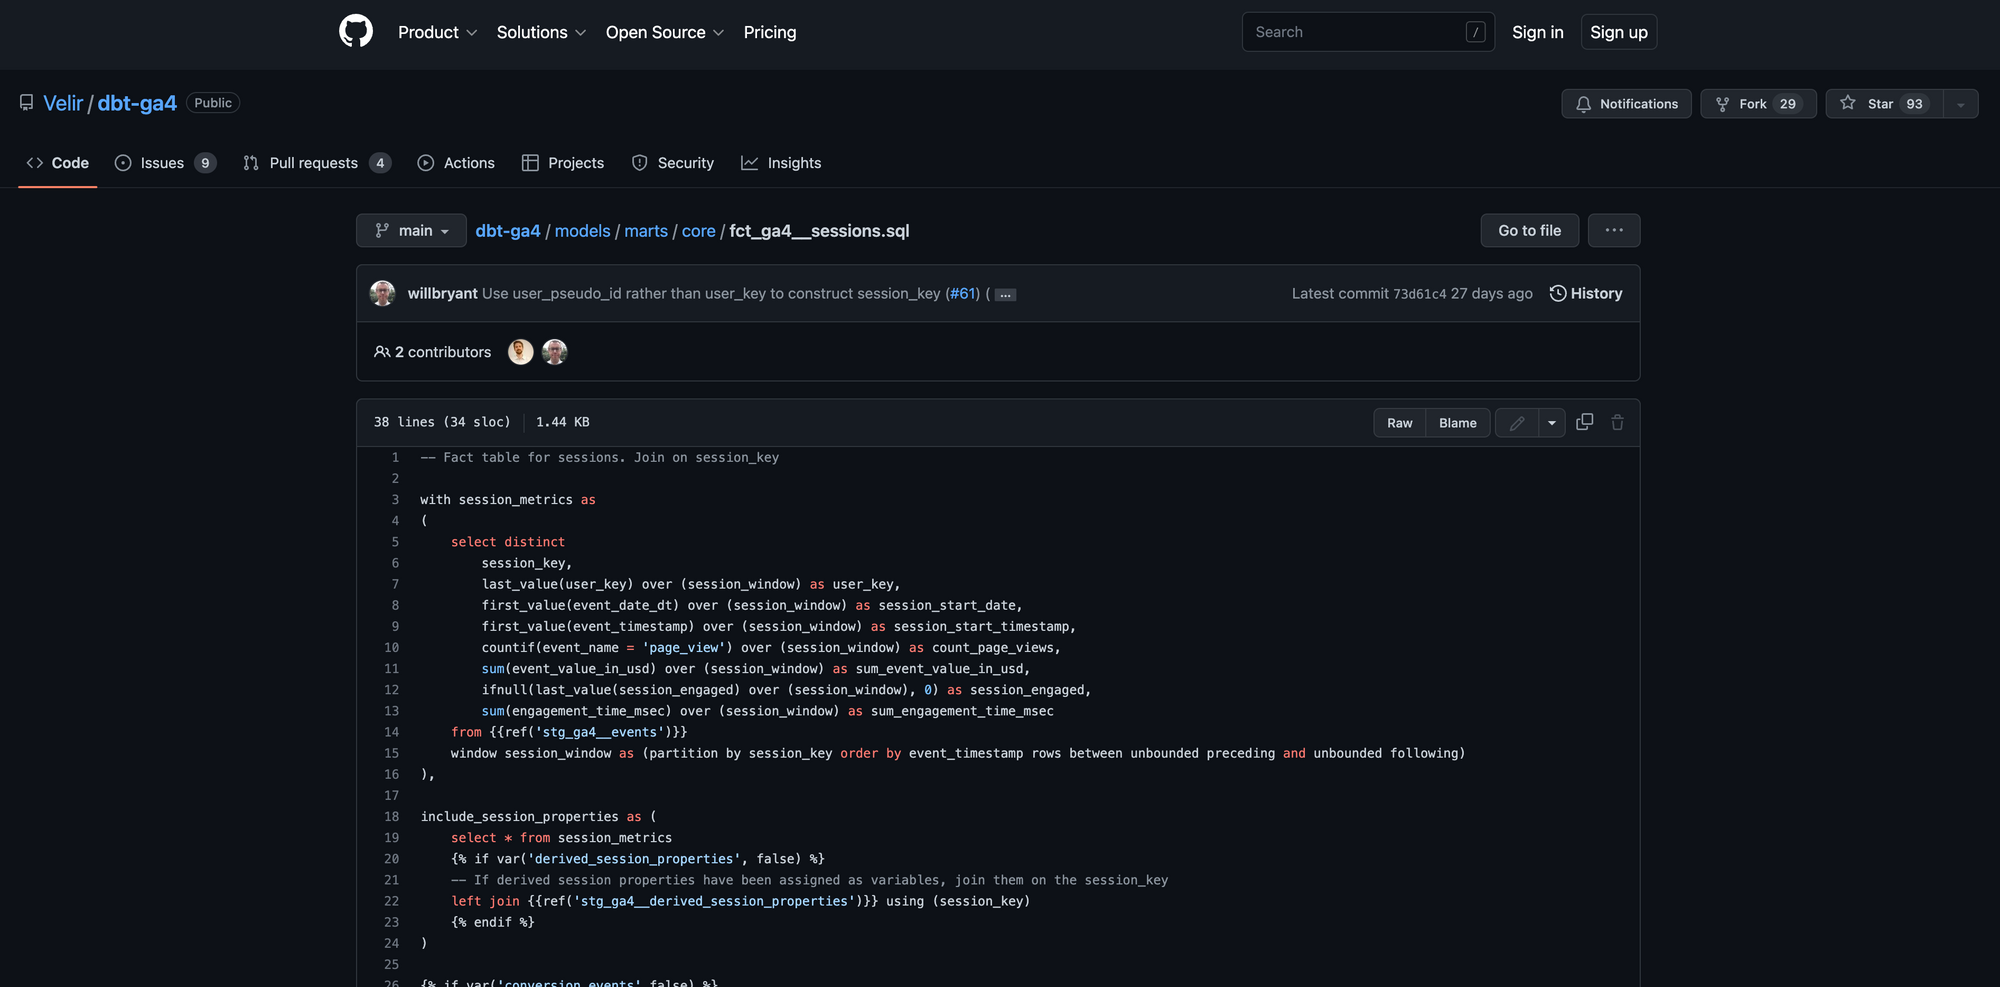Click the slash shortcut icon in search
Viewport: 2000px width, 987px height.
[1475, 32]
